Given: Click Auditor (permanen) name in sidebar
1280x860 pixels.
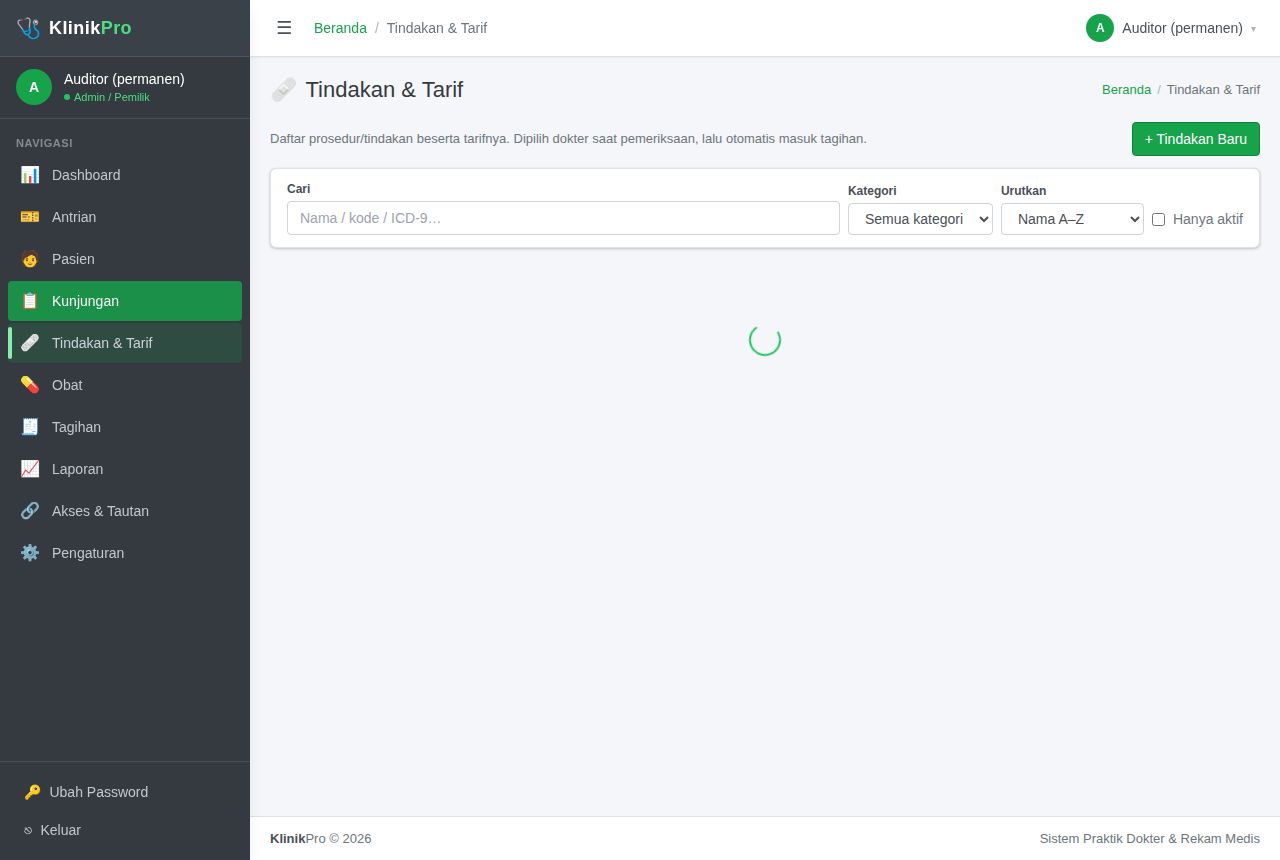Looking at the screenshot, I should tap(124, 79).
